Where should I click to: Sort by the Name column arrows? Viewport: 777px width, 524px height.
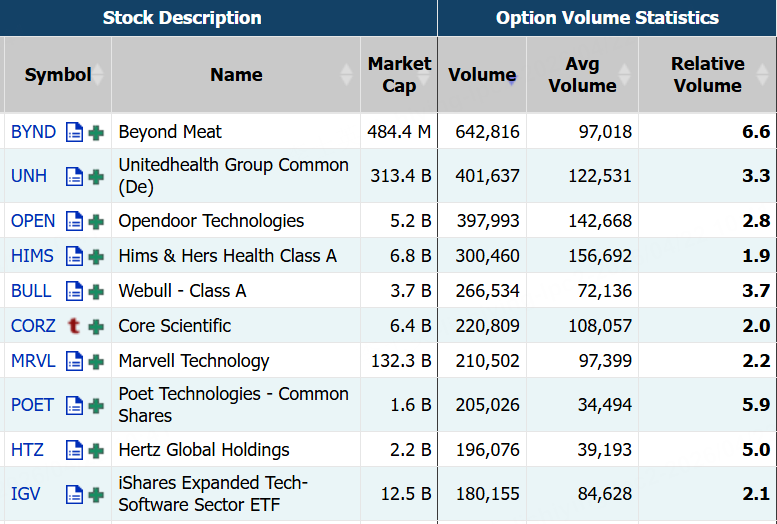tap(347, 75)
